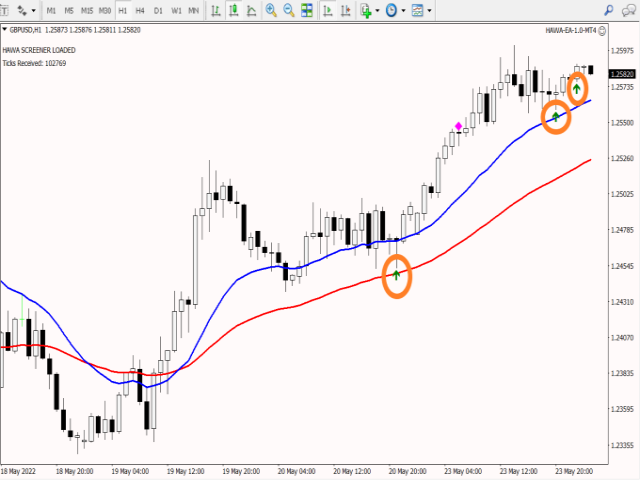The height and width of the screenshot is (480, 640).
Task: Select the text label tool icon
Action: coord(4,11)
